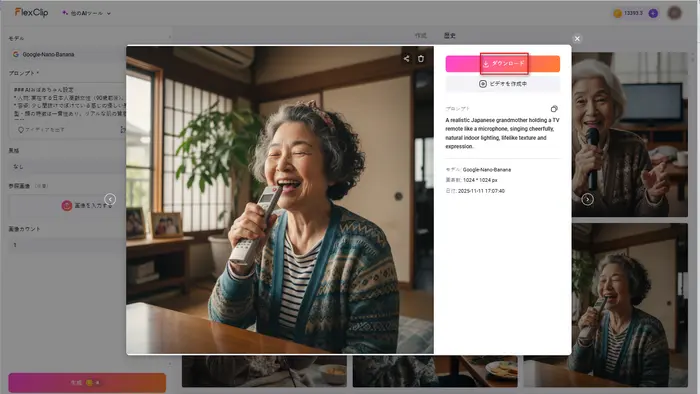Open the Google-Nano-Banana model selector

pos(67,54)
